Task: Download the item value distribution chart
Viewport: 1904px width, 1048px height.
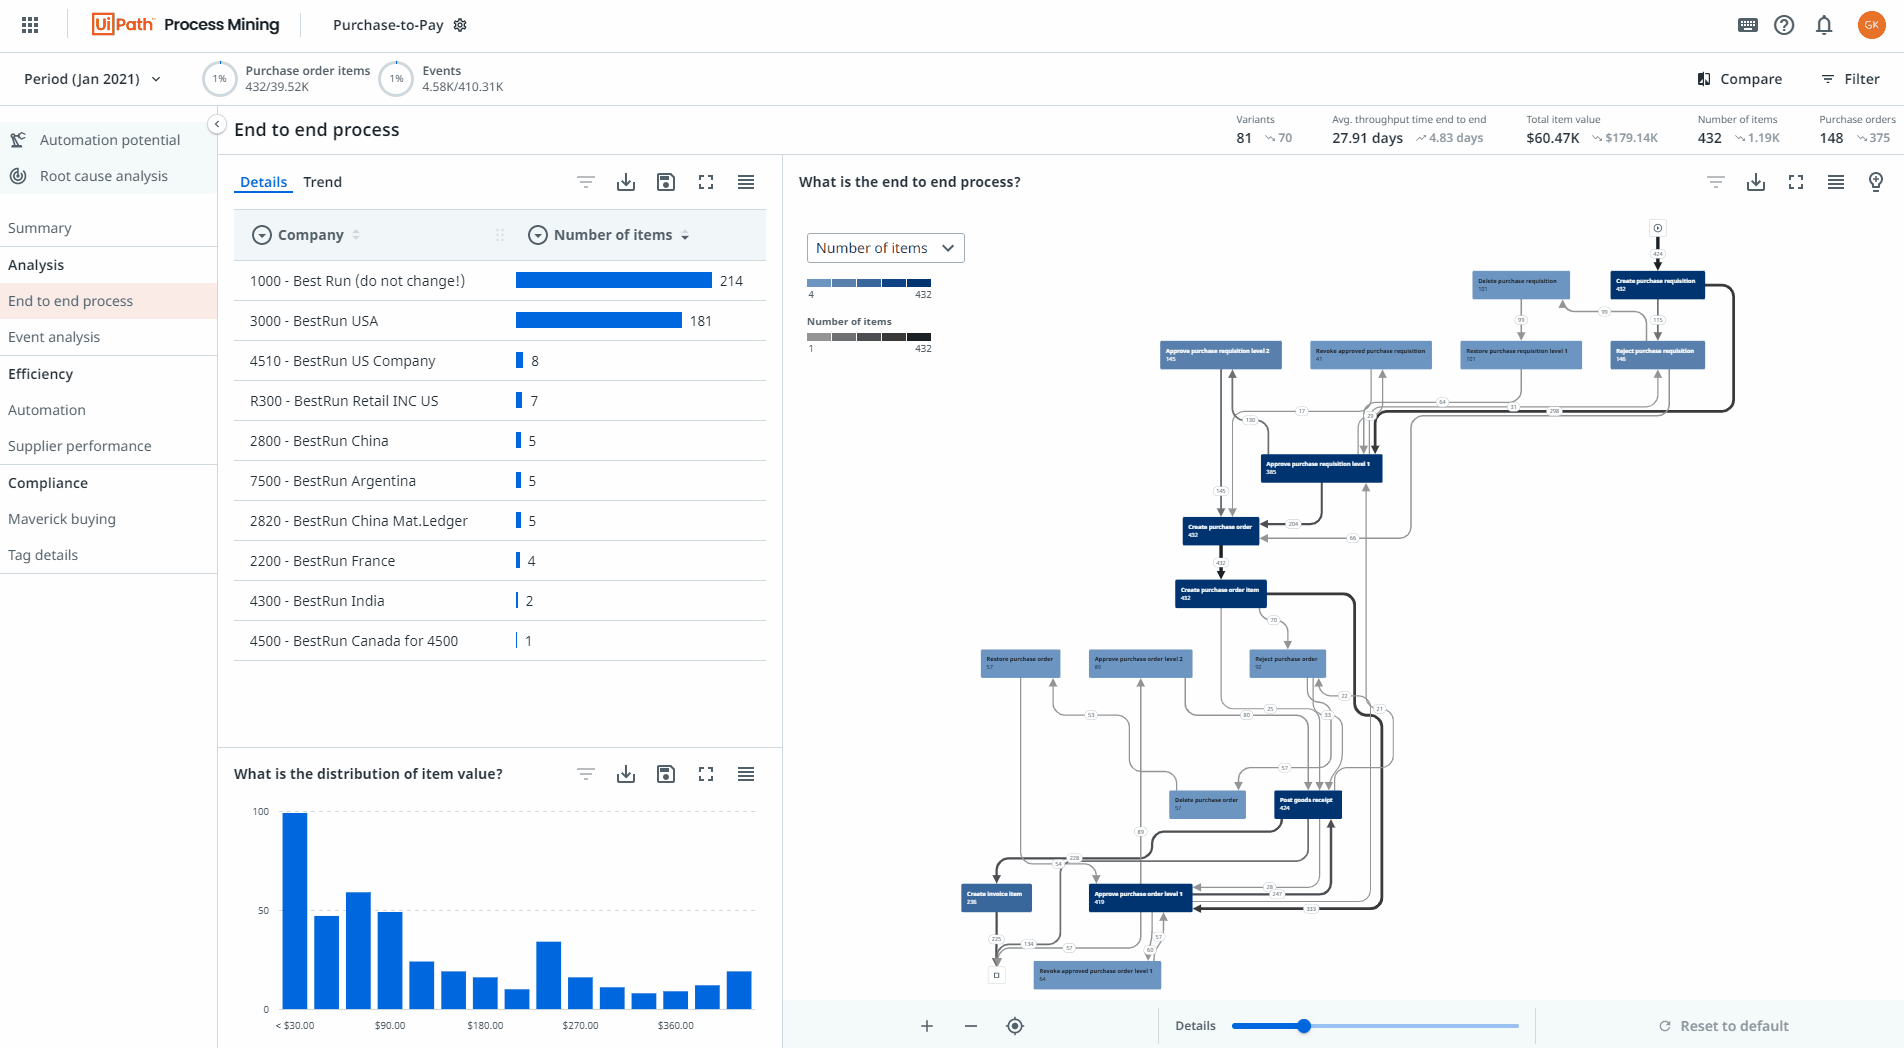Action: tap(626, 774)
